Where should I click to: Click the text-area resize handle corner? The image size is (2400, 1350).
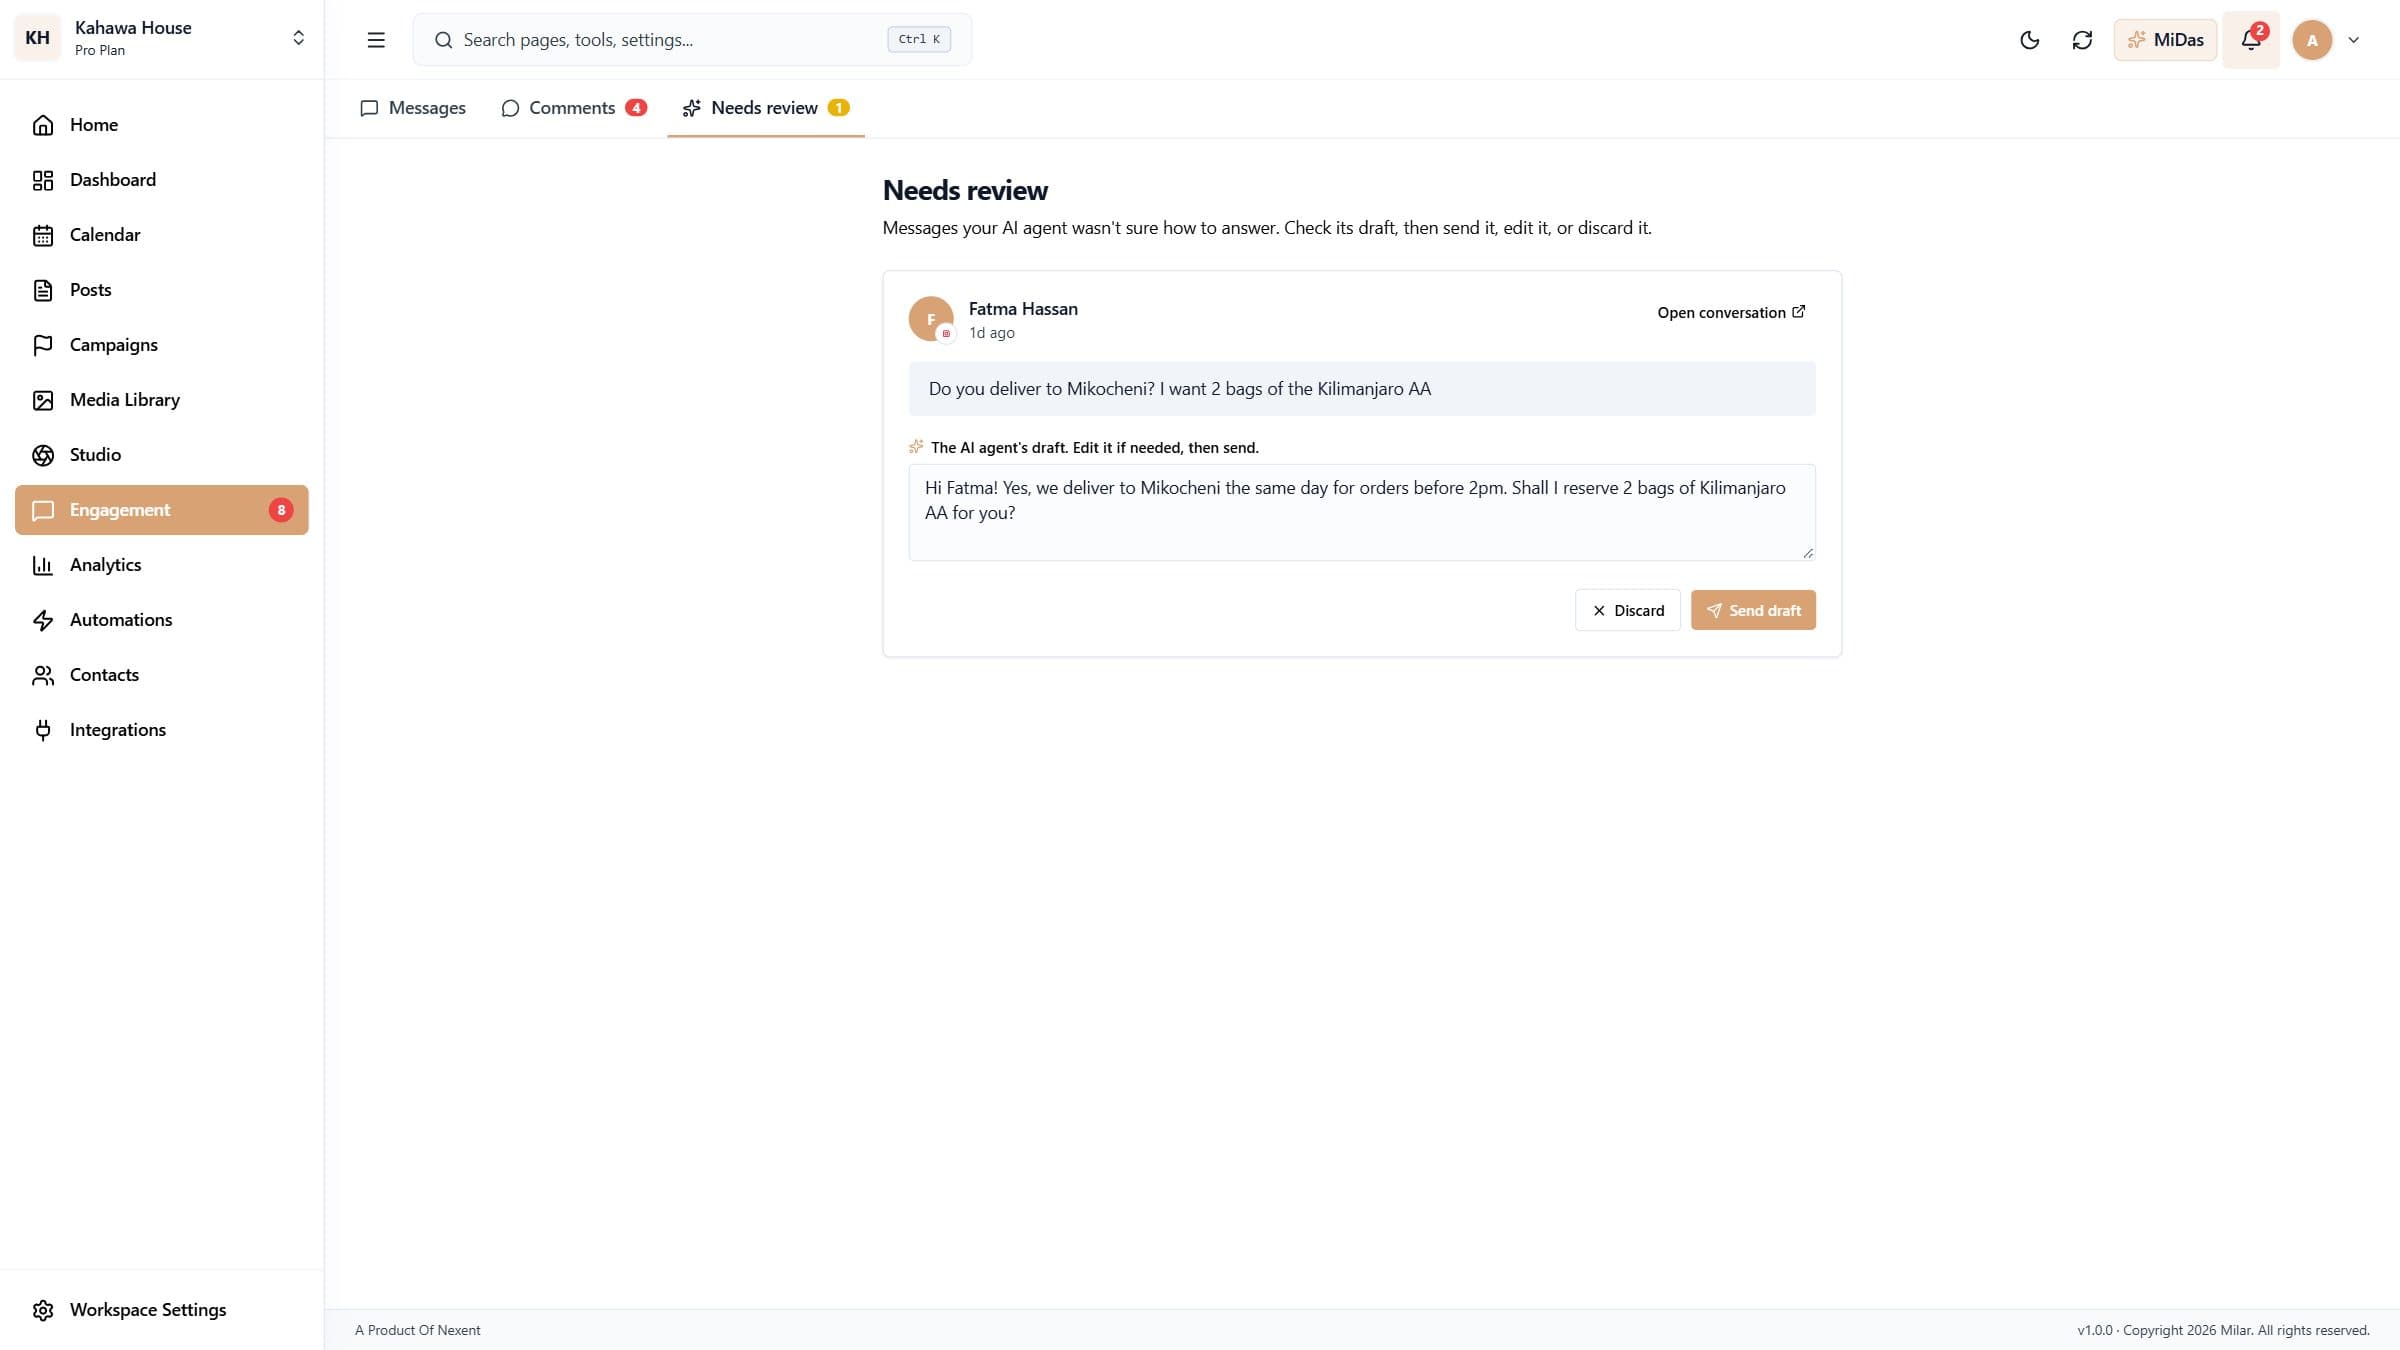pyautogui.click(x=1808, y=553)
